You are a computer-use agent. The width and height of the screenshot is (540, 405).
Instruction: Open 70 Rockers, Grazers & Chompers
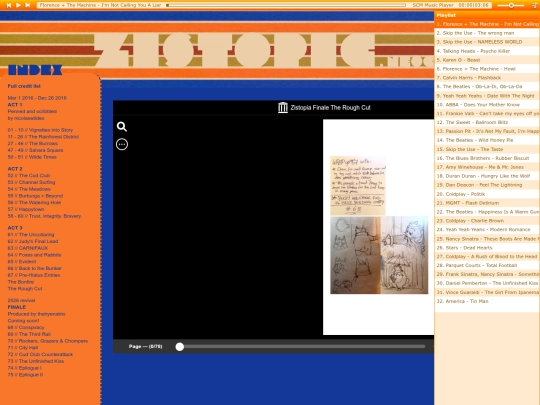click(48, 341)
